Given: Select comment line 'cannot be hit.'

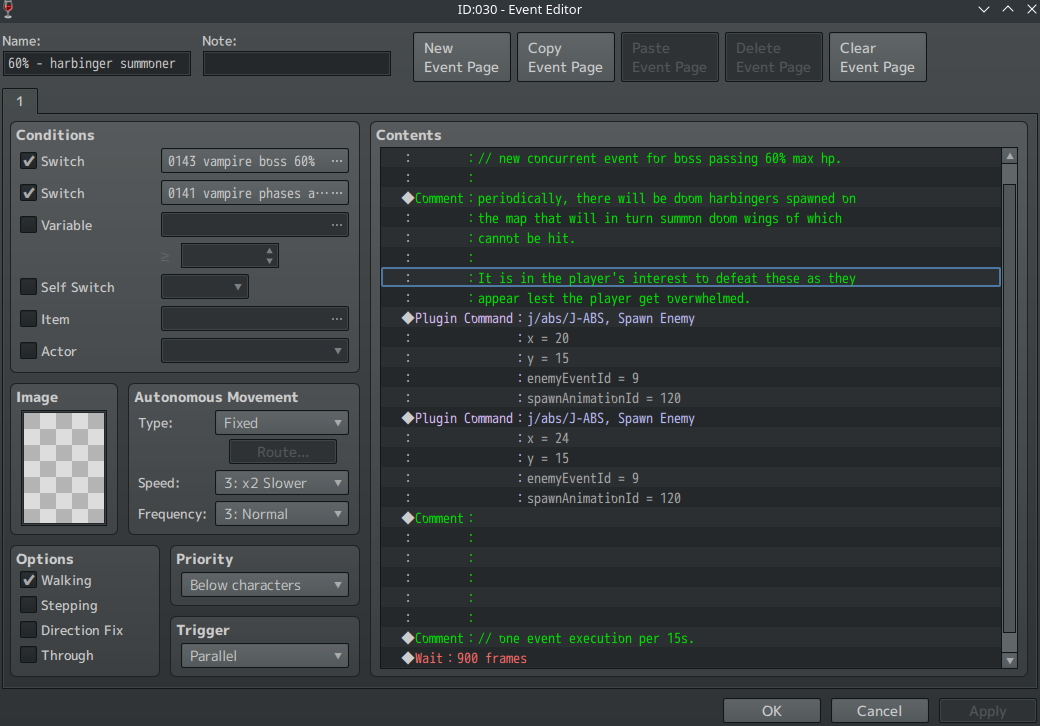Looking at the screenshot, I should pyautogui.click(x=691, y=238).
